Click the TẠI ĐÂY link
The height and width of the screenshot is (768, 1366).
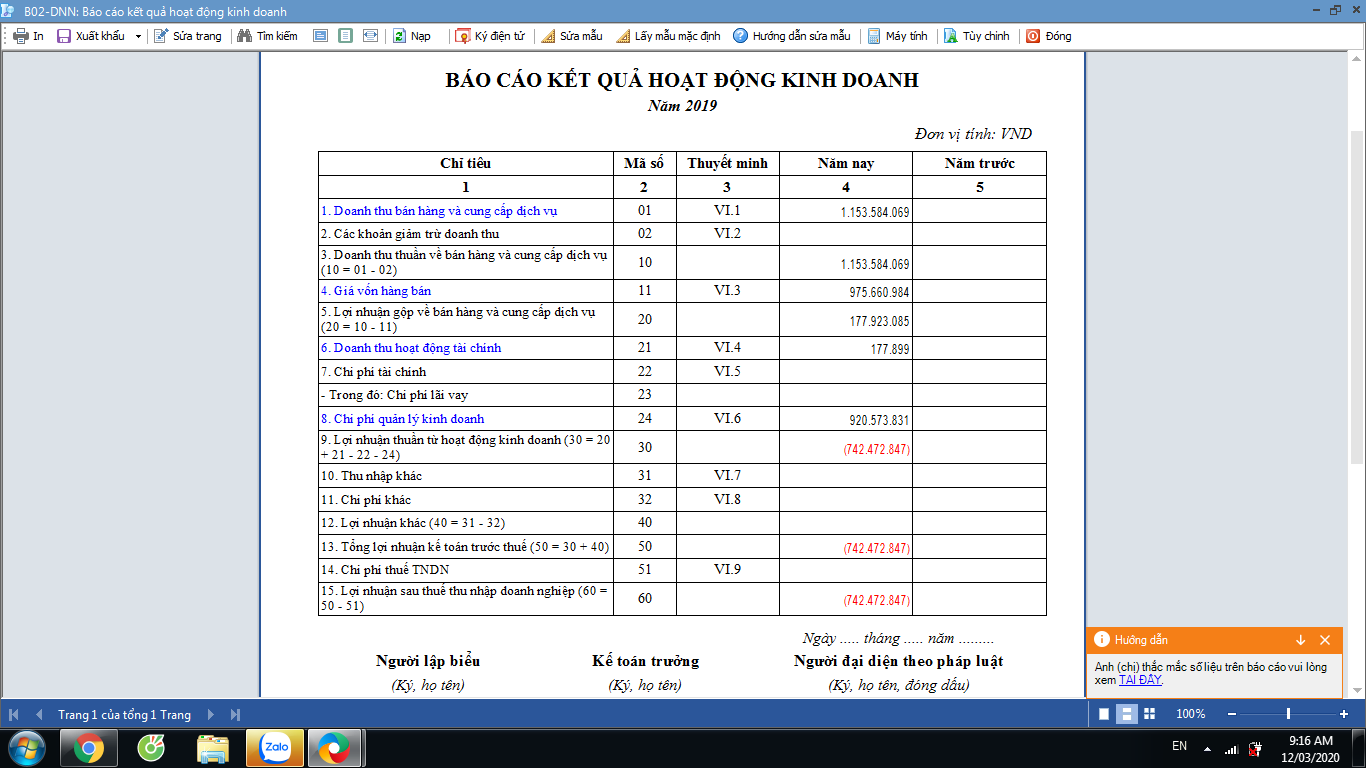pos(1140,680)
